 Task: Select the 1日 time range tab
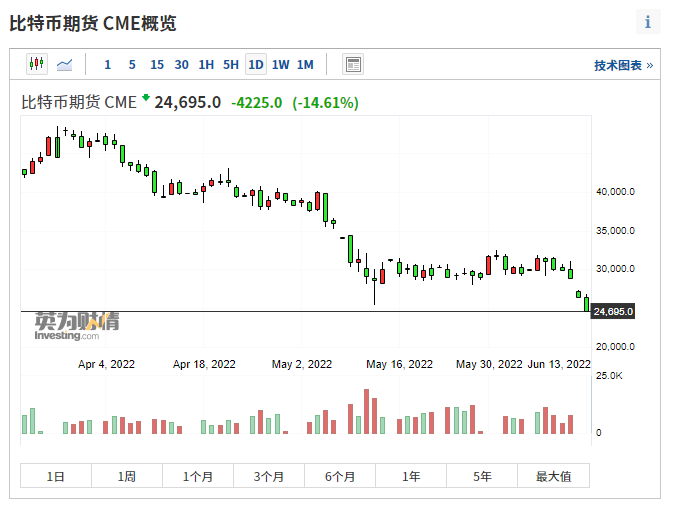click(55, 476)
